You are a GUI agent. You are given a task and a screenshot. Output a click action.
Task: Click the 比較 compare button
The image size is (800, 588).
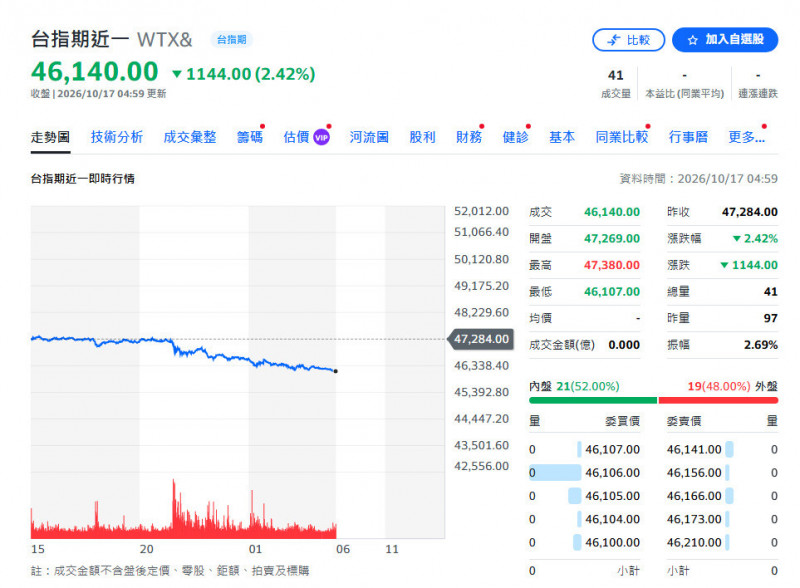tap(628, 40)
